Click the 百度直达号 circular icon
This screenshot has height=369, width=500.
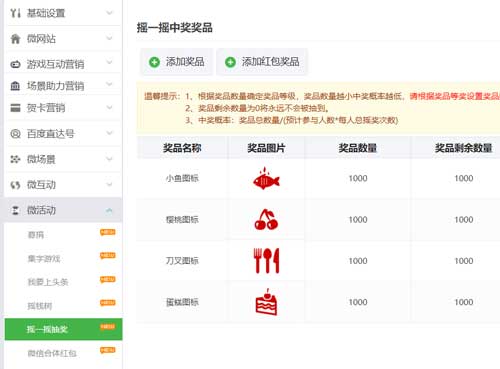pos(15,134)
